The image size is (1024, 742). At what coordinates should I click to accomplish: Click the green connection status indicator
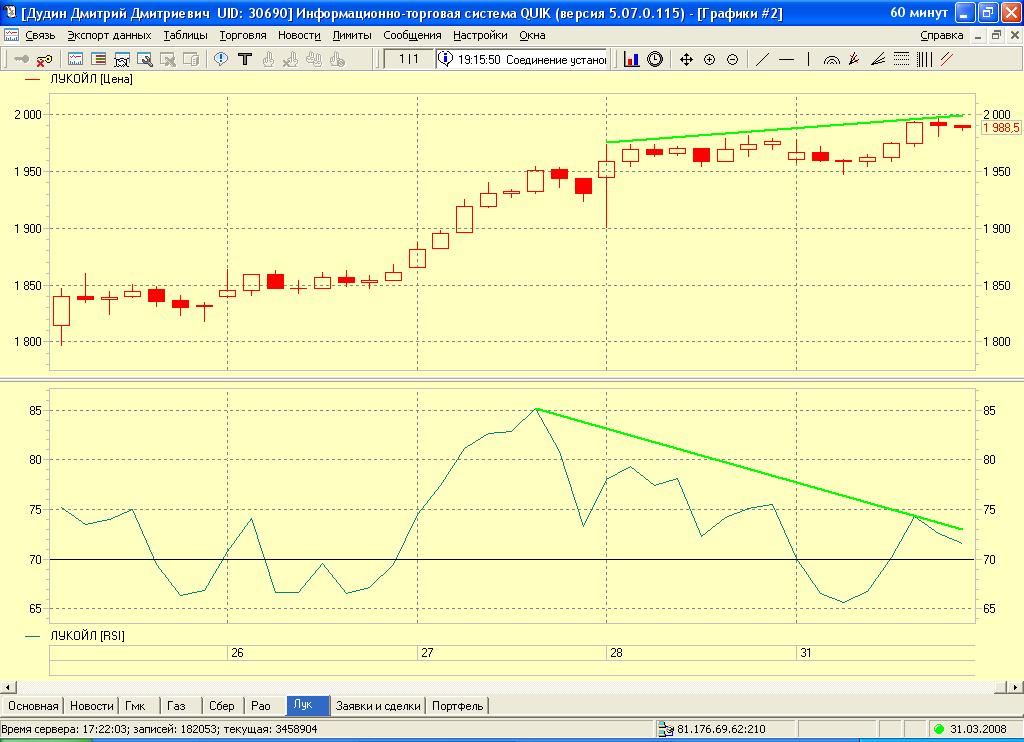click(x=939, y=729)
